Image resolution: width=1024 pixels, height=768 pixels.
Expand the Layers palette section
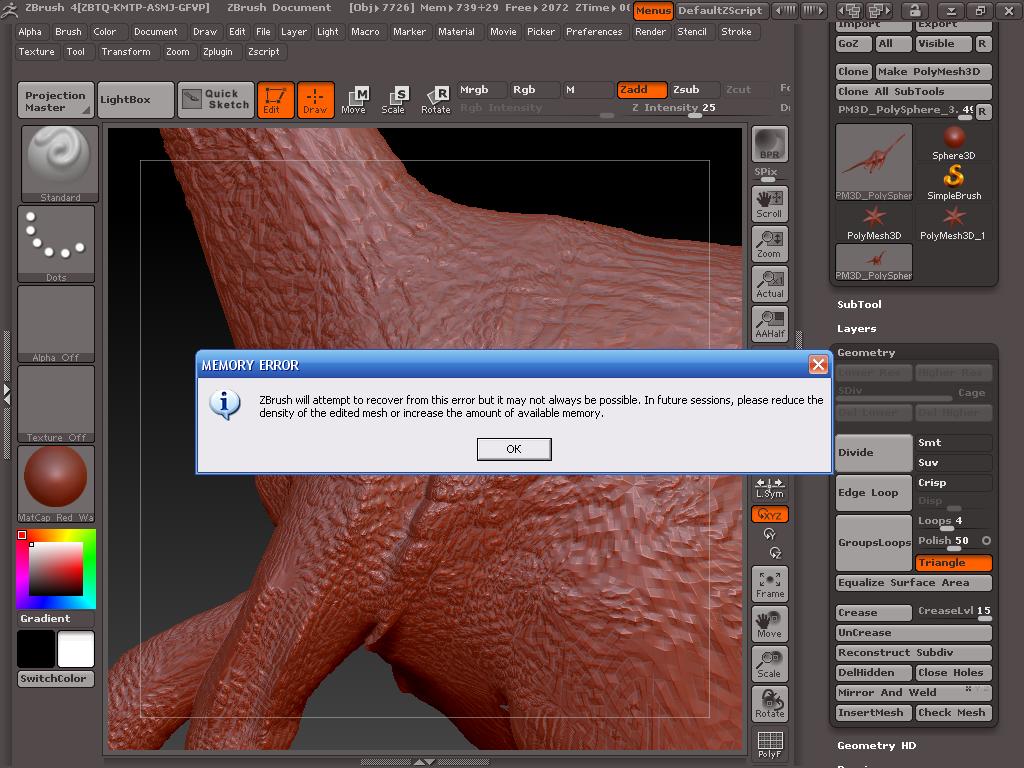857,328
